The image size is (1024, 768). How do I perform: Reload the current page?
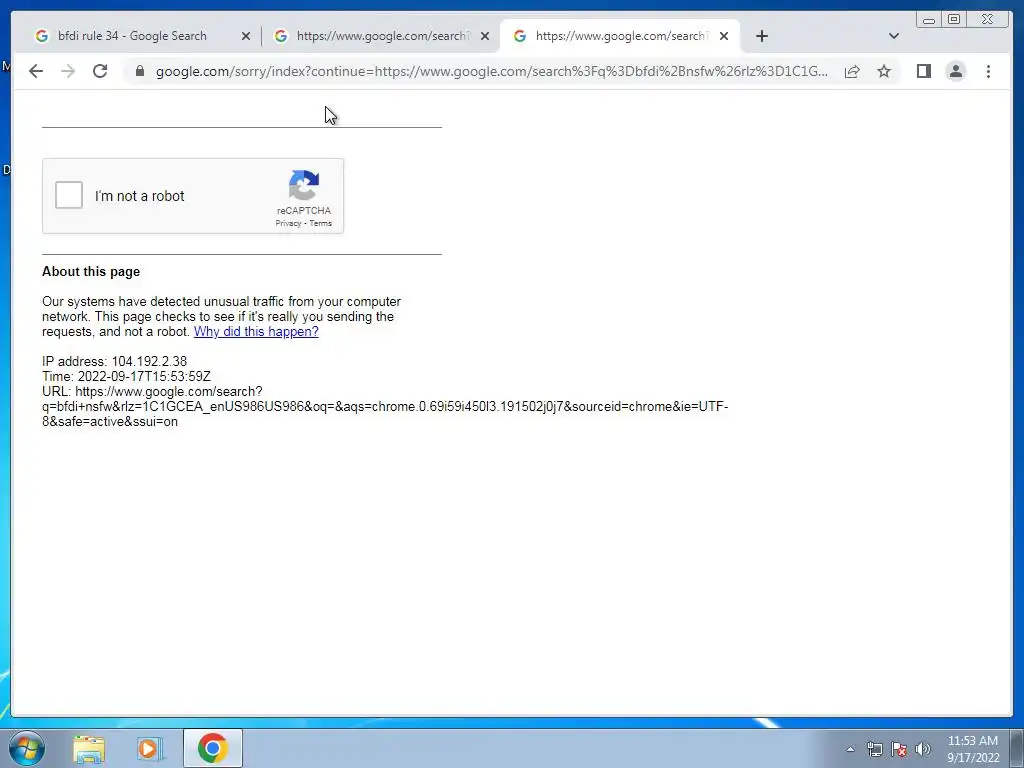point(100,71)
